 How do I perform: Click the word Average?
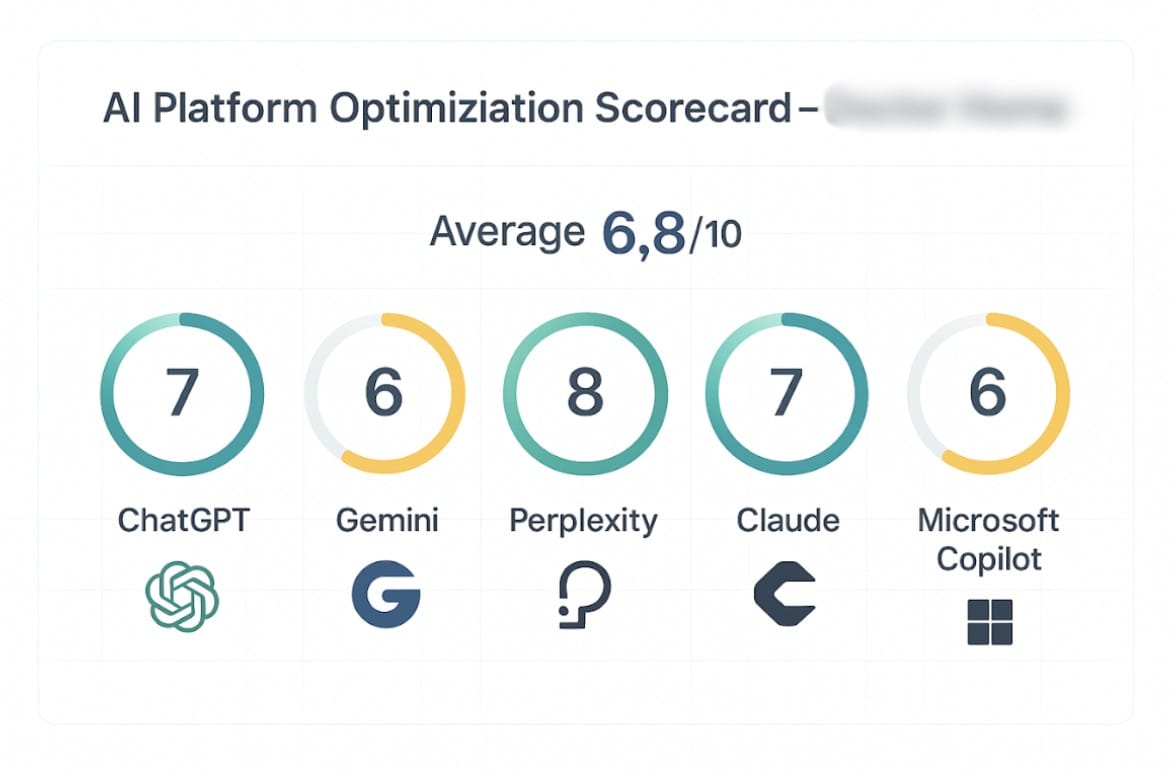[x=506, y=233]
